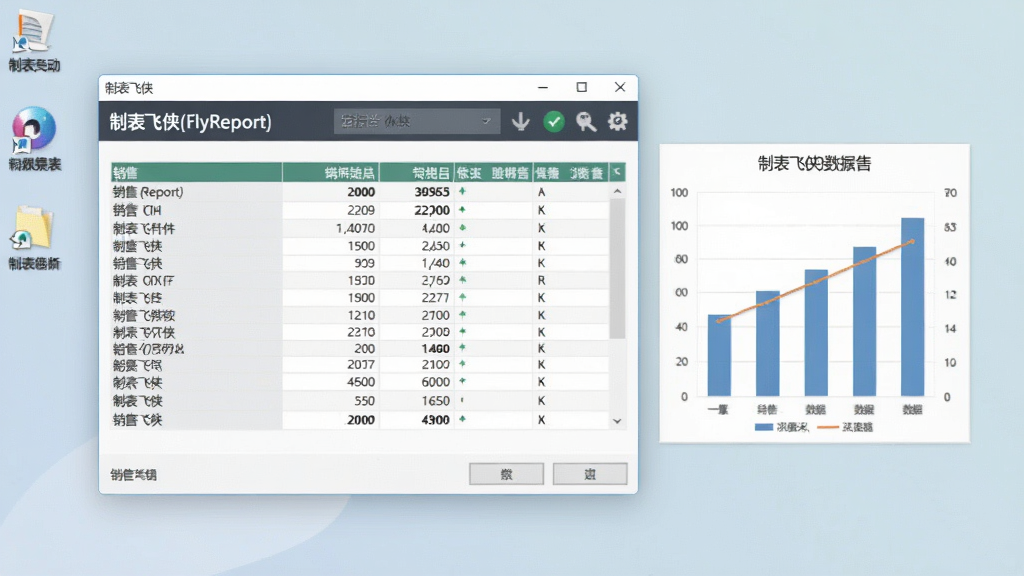Click the down-arrow download icon in FlyReport toolbar
The image size is (1024, 576).
click(x=520, y=121)
